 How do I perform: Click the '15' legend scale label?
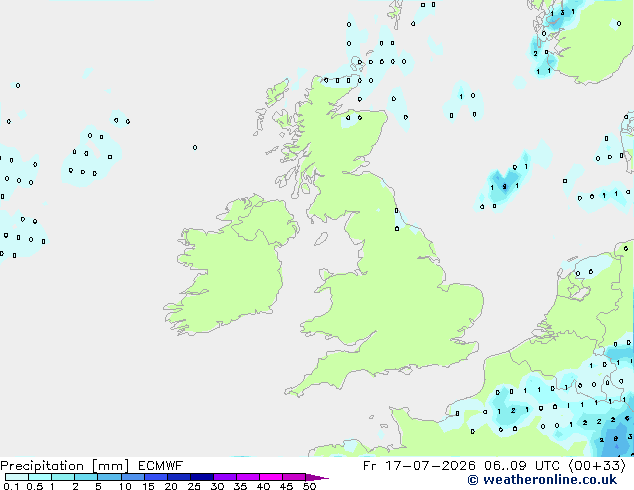coord(148,486)
